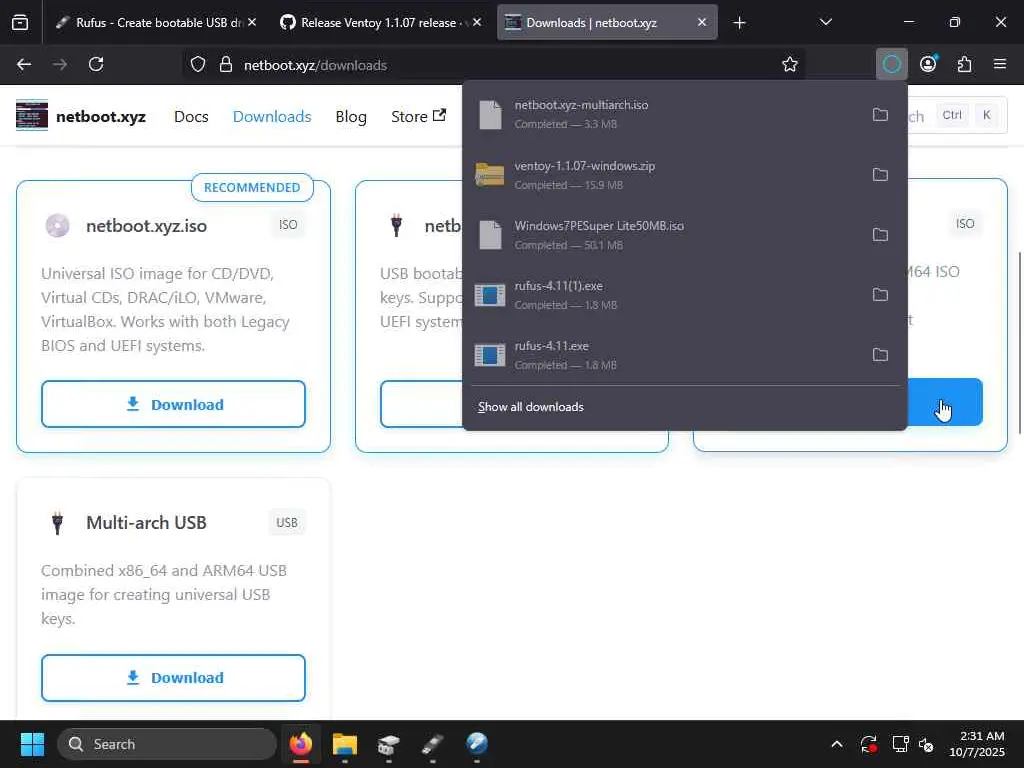Show rufus-4.11(1).exe in folder
Image resolution: width=1024 pixels, height=768 pixels.
pos(880,295)
